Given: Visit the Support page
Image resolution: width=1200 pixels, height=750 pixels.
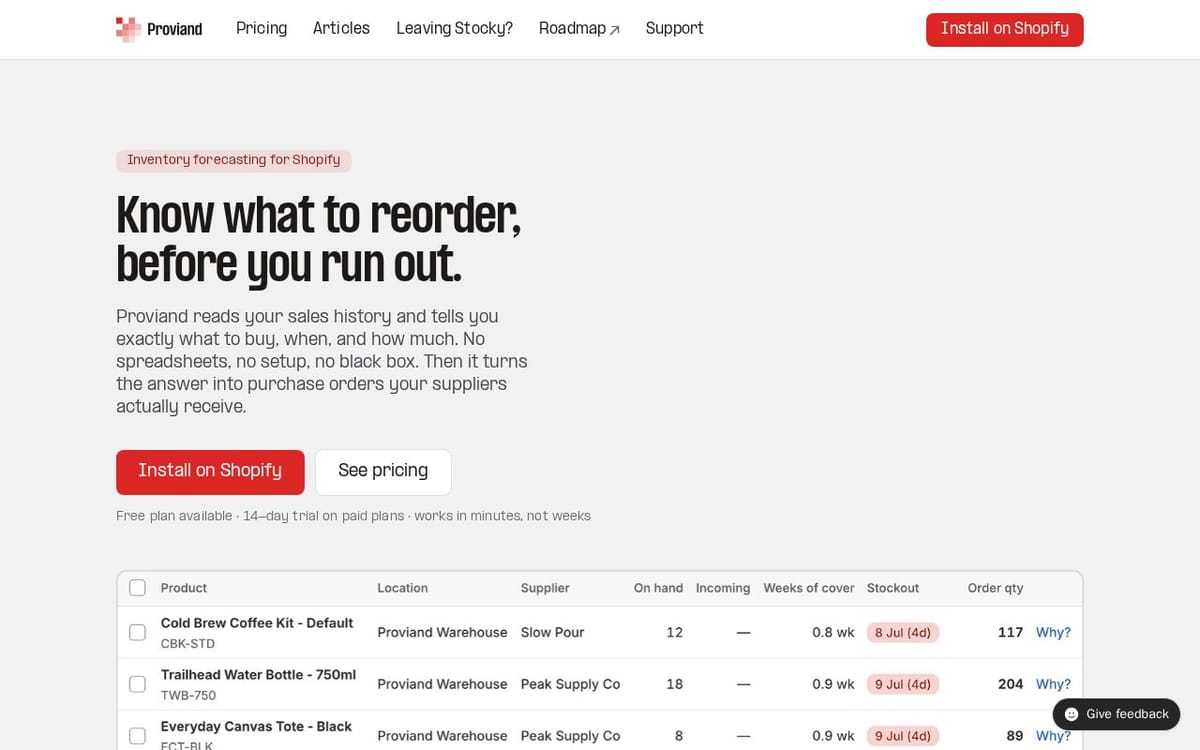Looking at the screenshot, I should [674, 28].
